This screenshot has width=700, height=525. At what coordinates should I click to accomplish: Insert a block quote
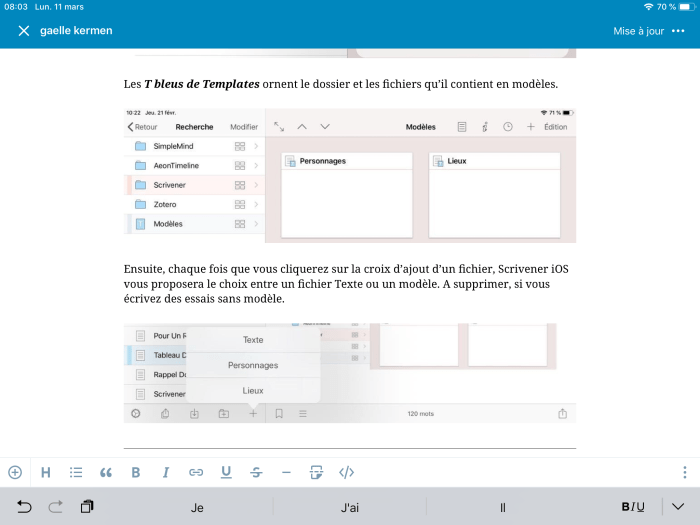click(106, 472)
